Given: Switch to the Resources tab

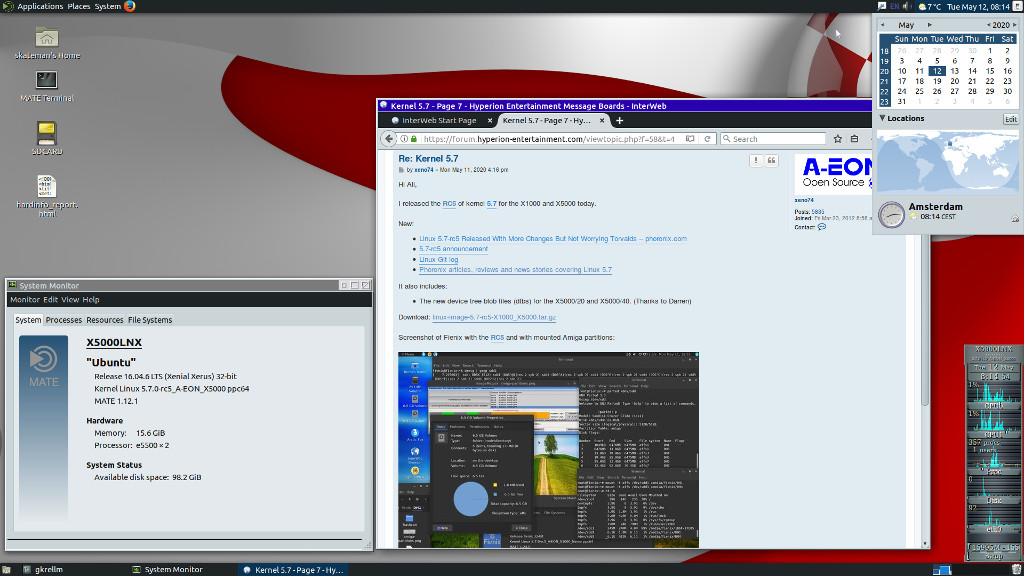Looking at the screenshot, I should (104, 320).
